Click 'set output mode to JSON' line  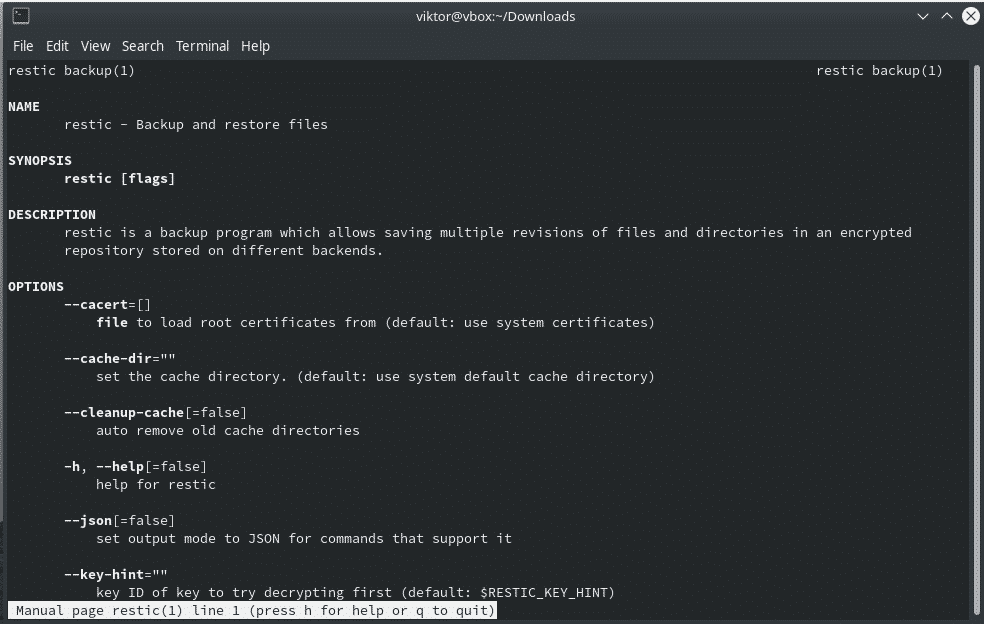click(x=304, y=539)
